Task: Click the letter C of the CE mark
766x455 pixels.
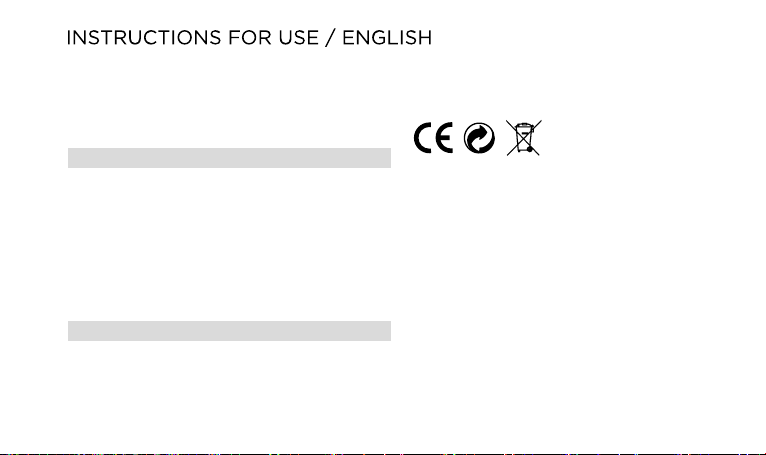Action: pos(422,138)
